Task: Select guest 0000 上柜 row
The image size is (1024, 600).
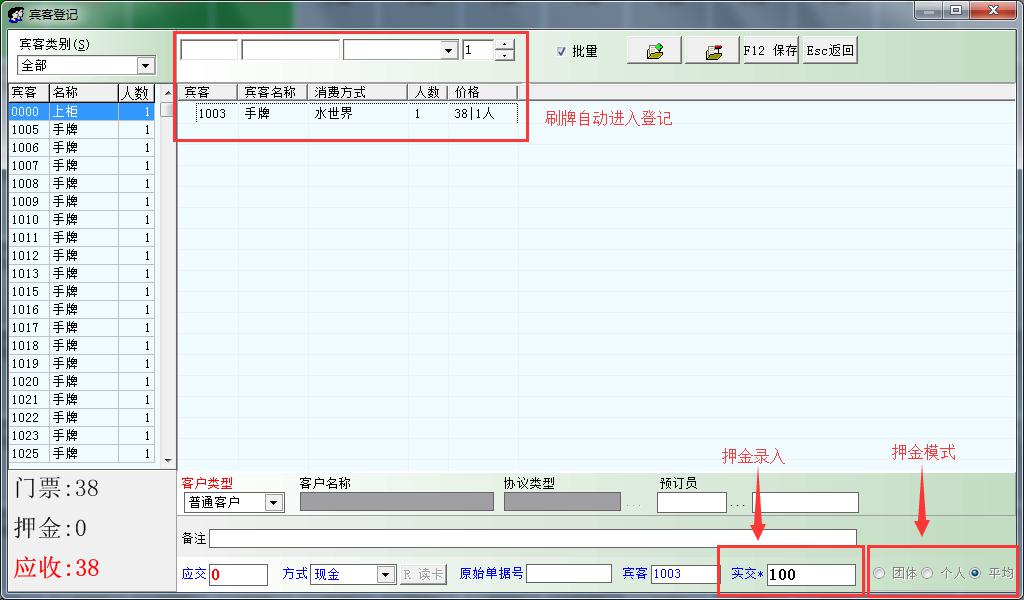Action: [x=82, y=112]
